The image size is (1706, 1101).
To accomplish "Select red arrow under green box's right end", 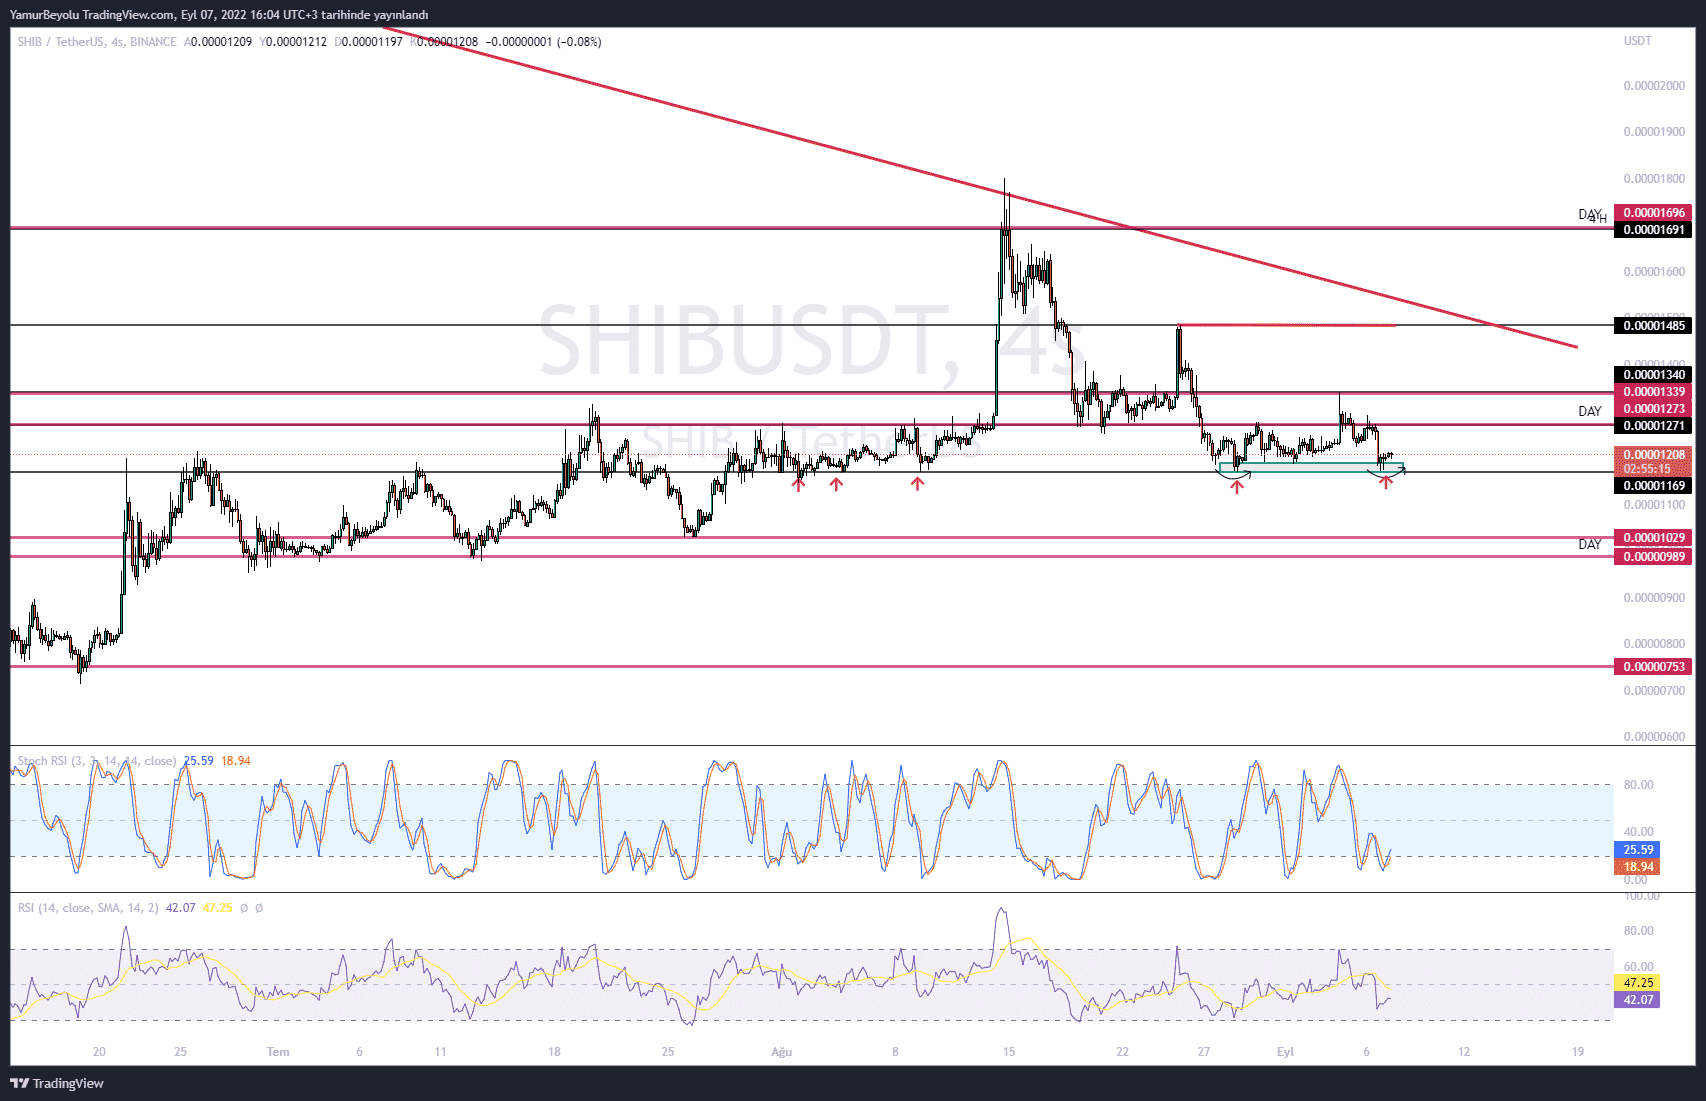I will (x=1385, y=482).
